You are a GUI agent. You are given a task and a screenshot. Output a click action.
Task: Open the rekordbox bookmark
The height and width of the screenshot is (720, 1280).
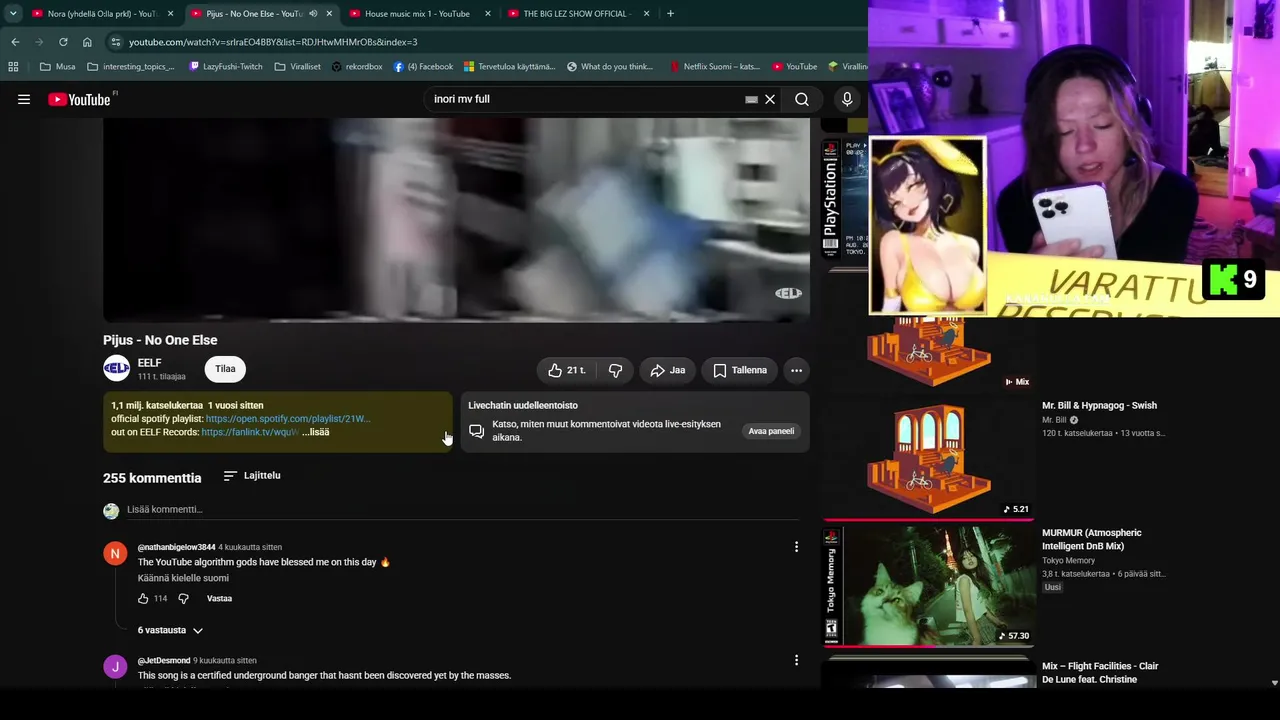(357, 67)
